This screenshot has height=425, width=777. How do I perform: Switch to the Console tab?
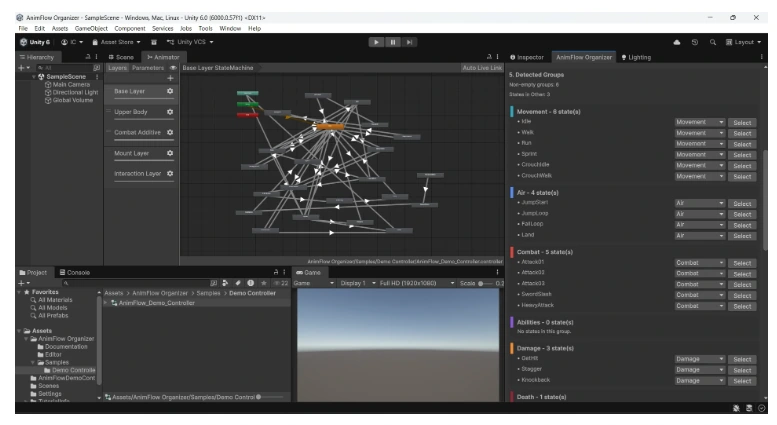[x=75, y=272]
